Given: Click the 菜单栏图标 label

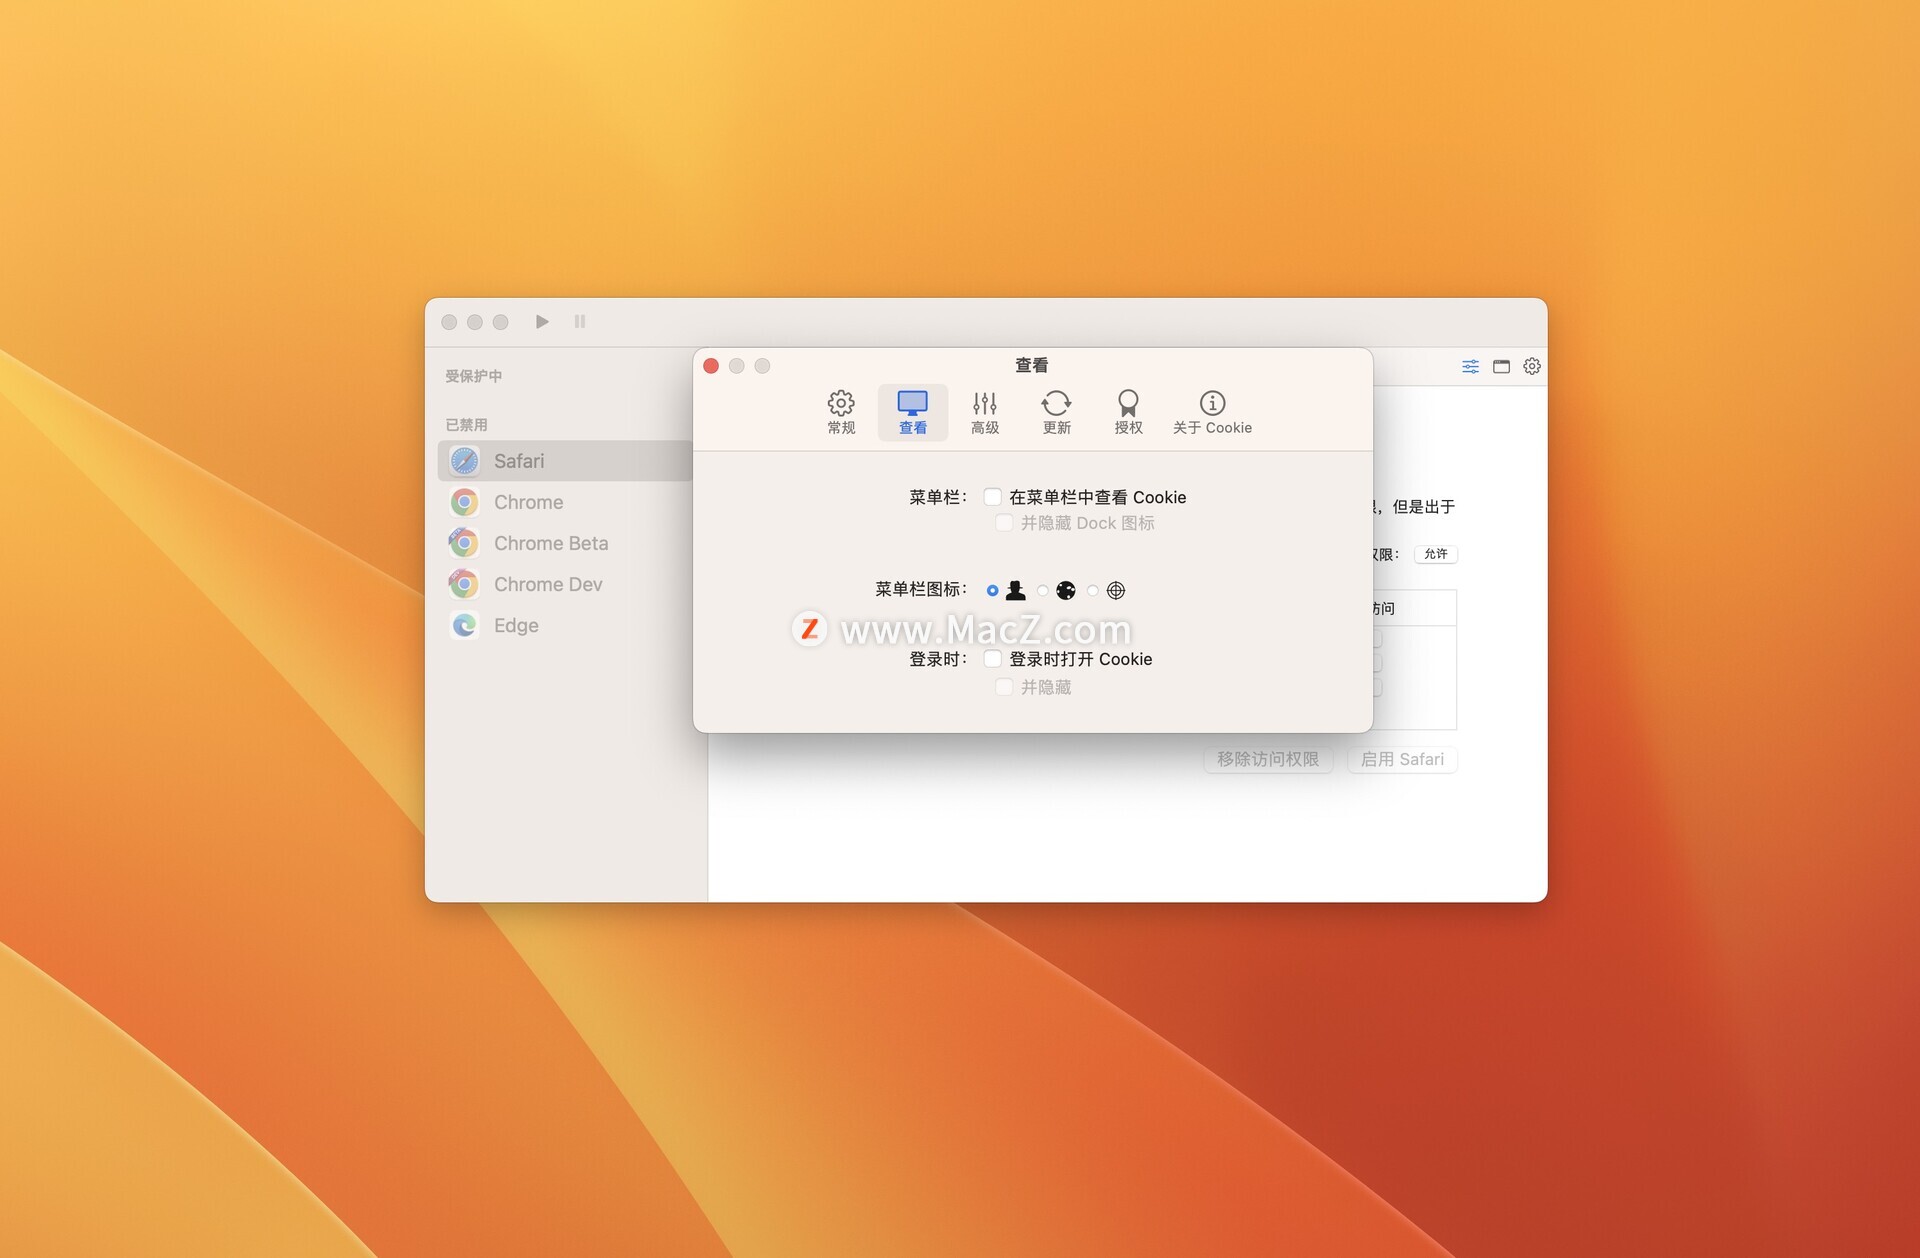Looking at the screenshot, I should click(x=921, y=590).
